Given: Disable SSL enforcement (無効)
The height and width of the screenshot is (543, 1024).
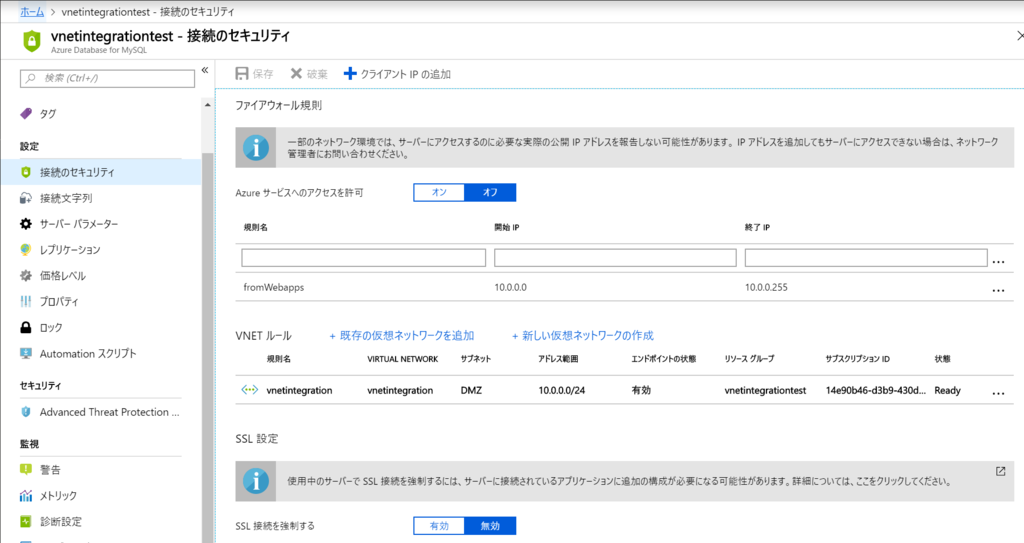Looking at the screenshot, I should click(x=490, y=525).
